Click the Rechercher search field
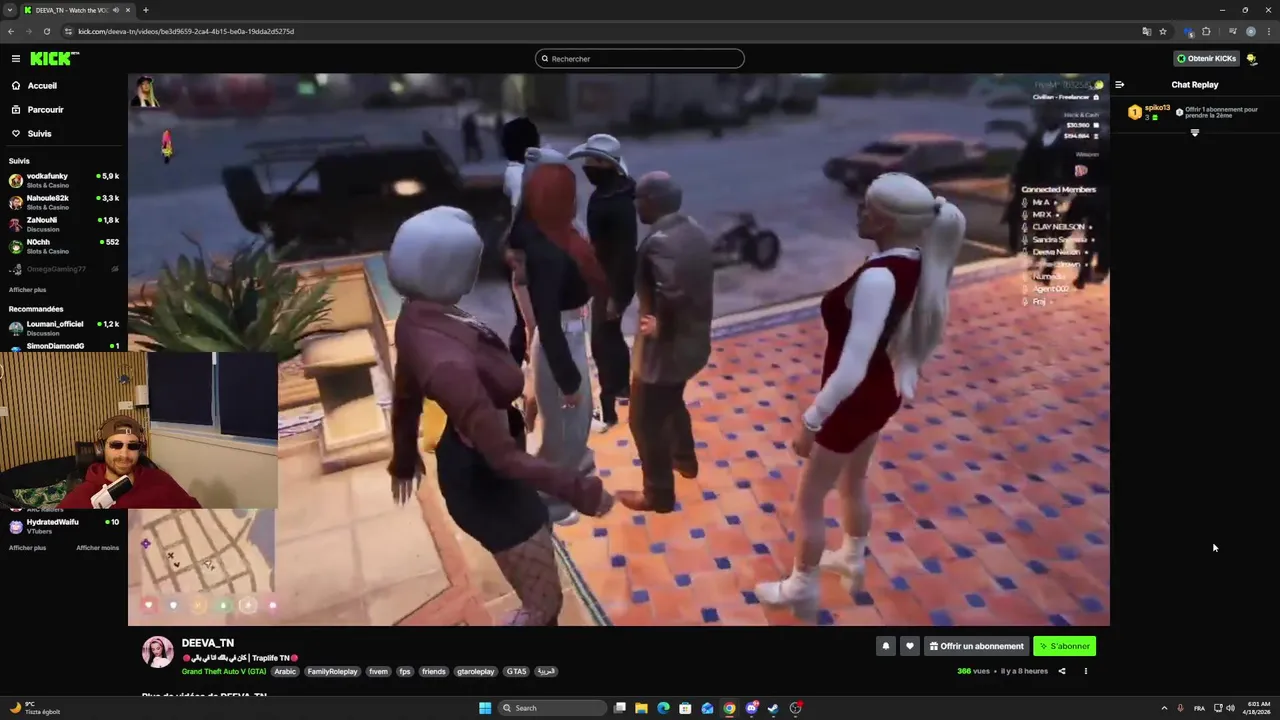Image resolution: width=1280 pixels, height=720 pixels. (640, 59)
